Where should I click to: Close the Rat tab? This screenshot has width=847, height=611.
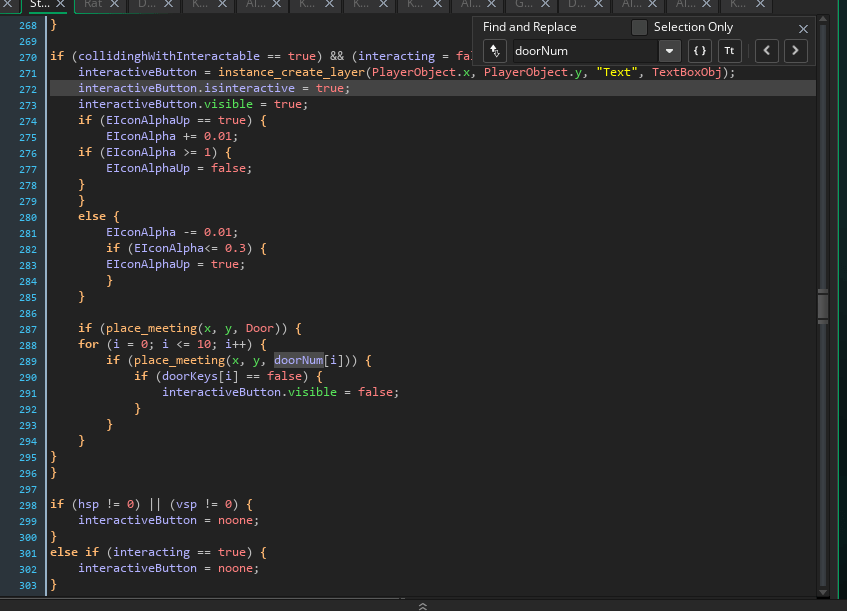point(114,5)
